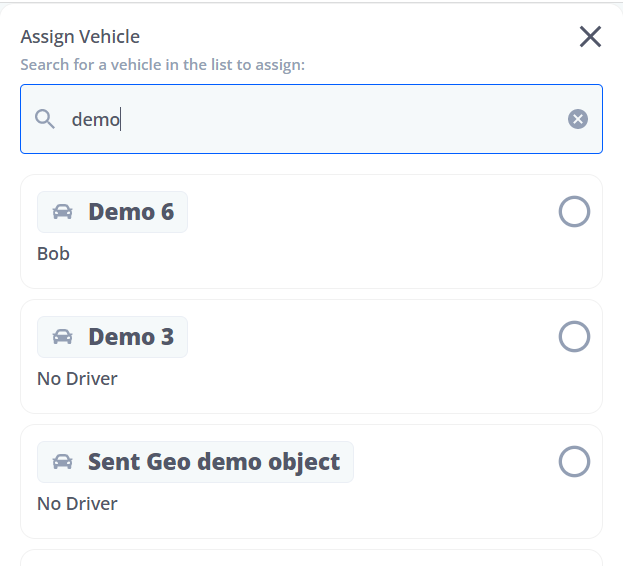The width and height of the screenshot is (623, 566).
Task: Click the car icon beside Demo 6
Action: click(62, 212)
